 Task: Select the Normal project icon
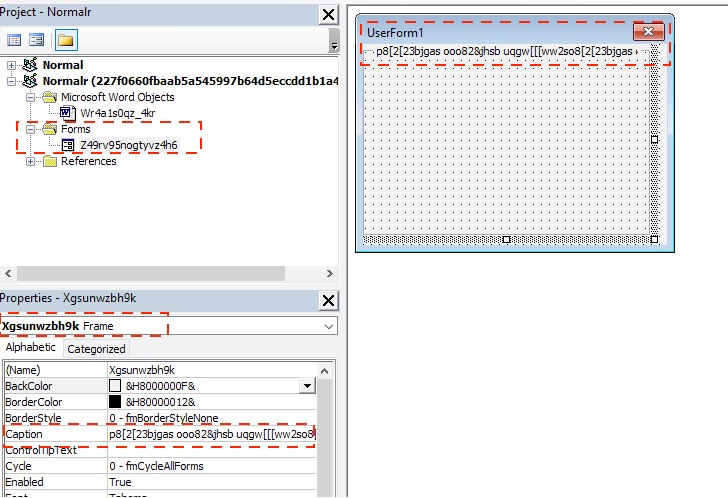[30, 65]
